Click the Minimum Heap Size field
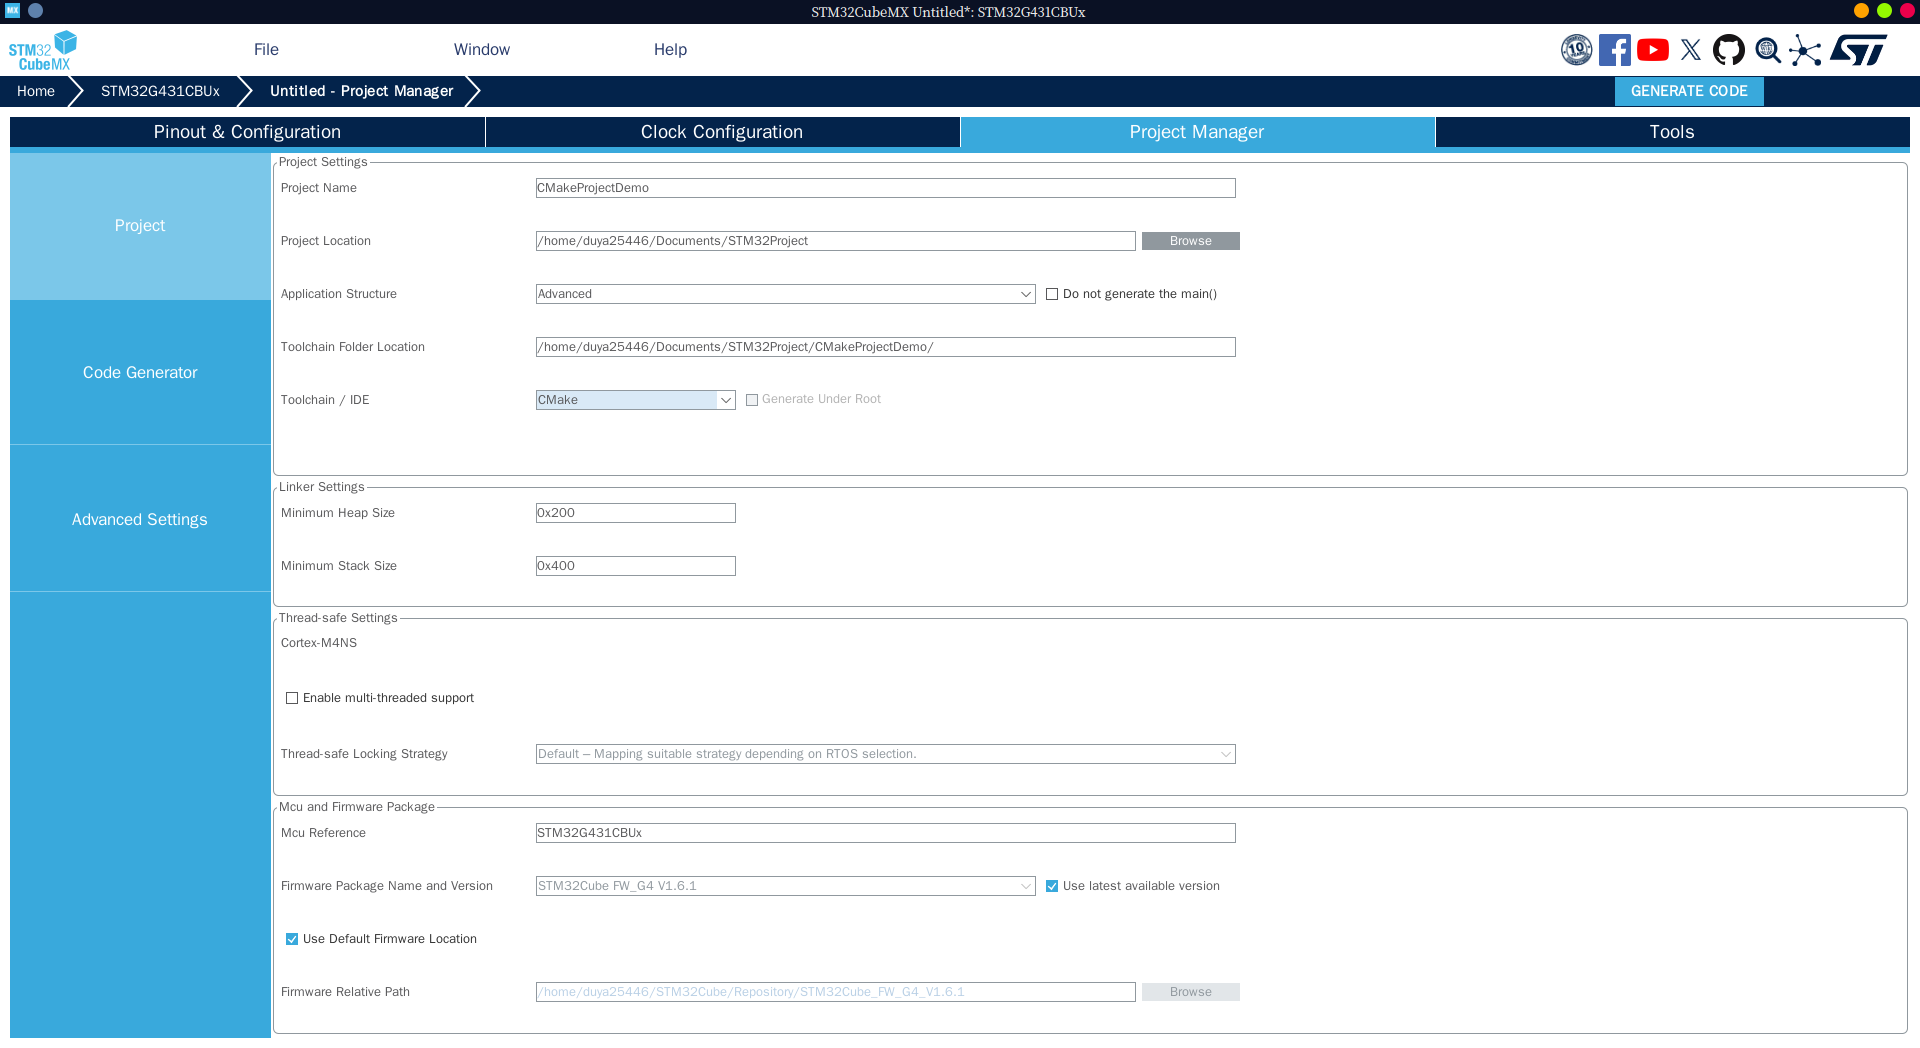Viewport: 1920px width, 1048px height. pos(635,513)
